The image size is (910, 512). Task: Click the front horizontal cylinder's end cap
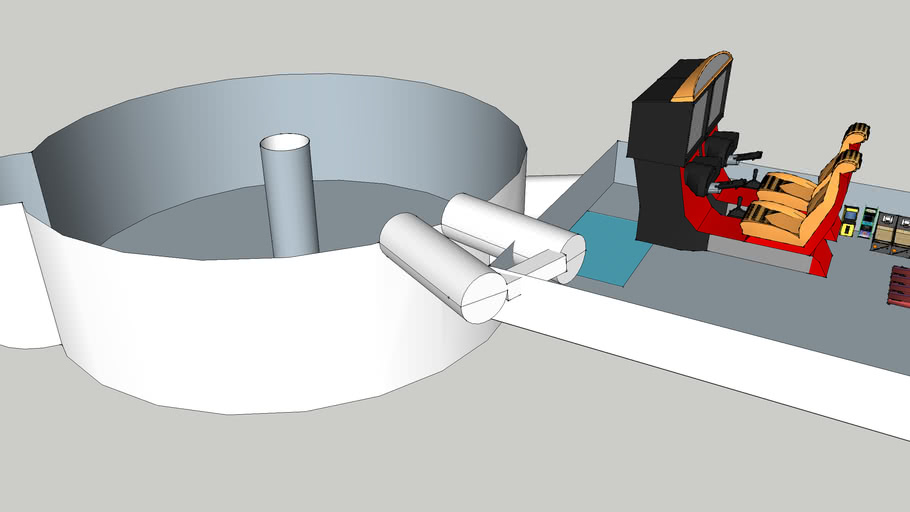tap(485, 298)
